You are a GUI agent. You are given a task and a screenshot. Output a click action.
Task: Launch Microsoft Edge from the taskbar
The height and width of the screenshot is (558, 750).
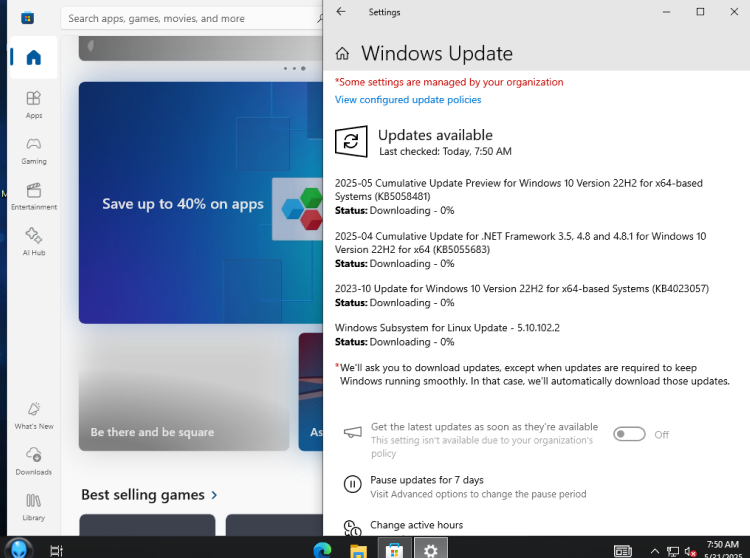pyautogui.click(x=322, y=550)
